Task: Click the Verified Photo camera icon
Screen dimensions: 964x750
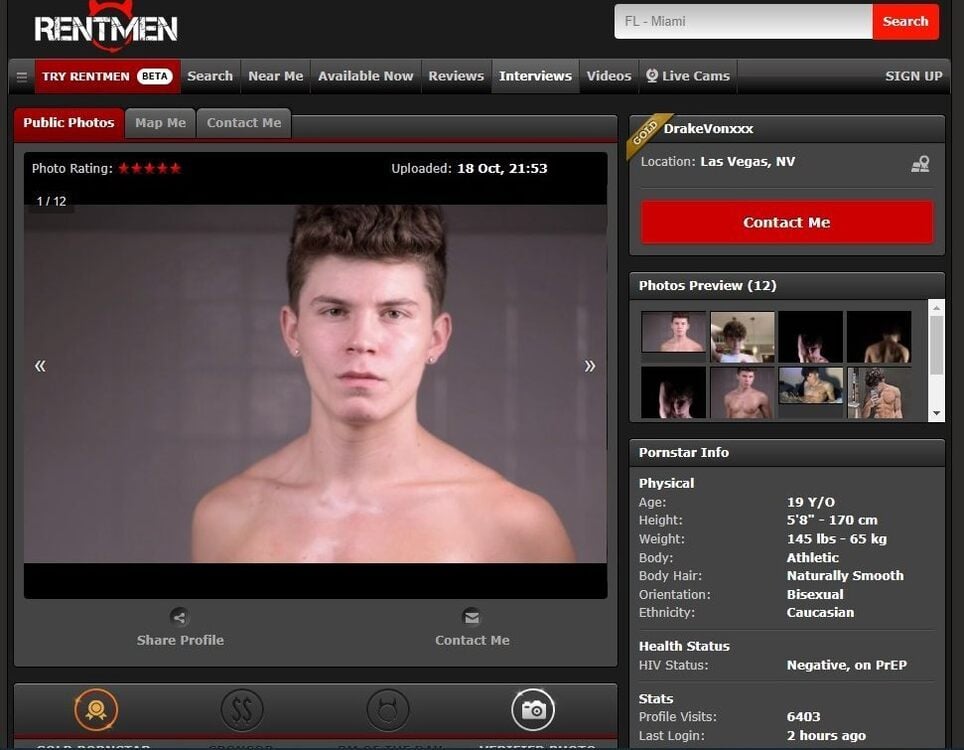Action: (x=533, y=710)
